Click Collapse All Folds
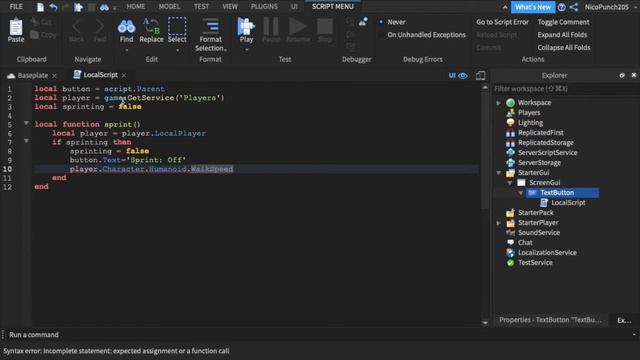 tap(564, 47)
